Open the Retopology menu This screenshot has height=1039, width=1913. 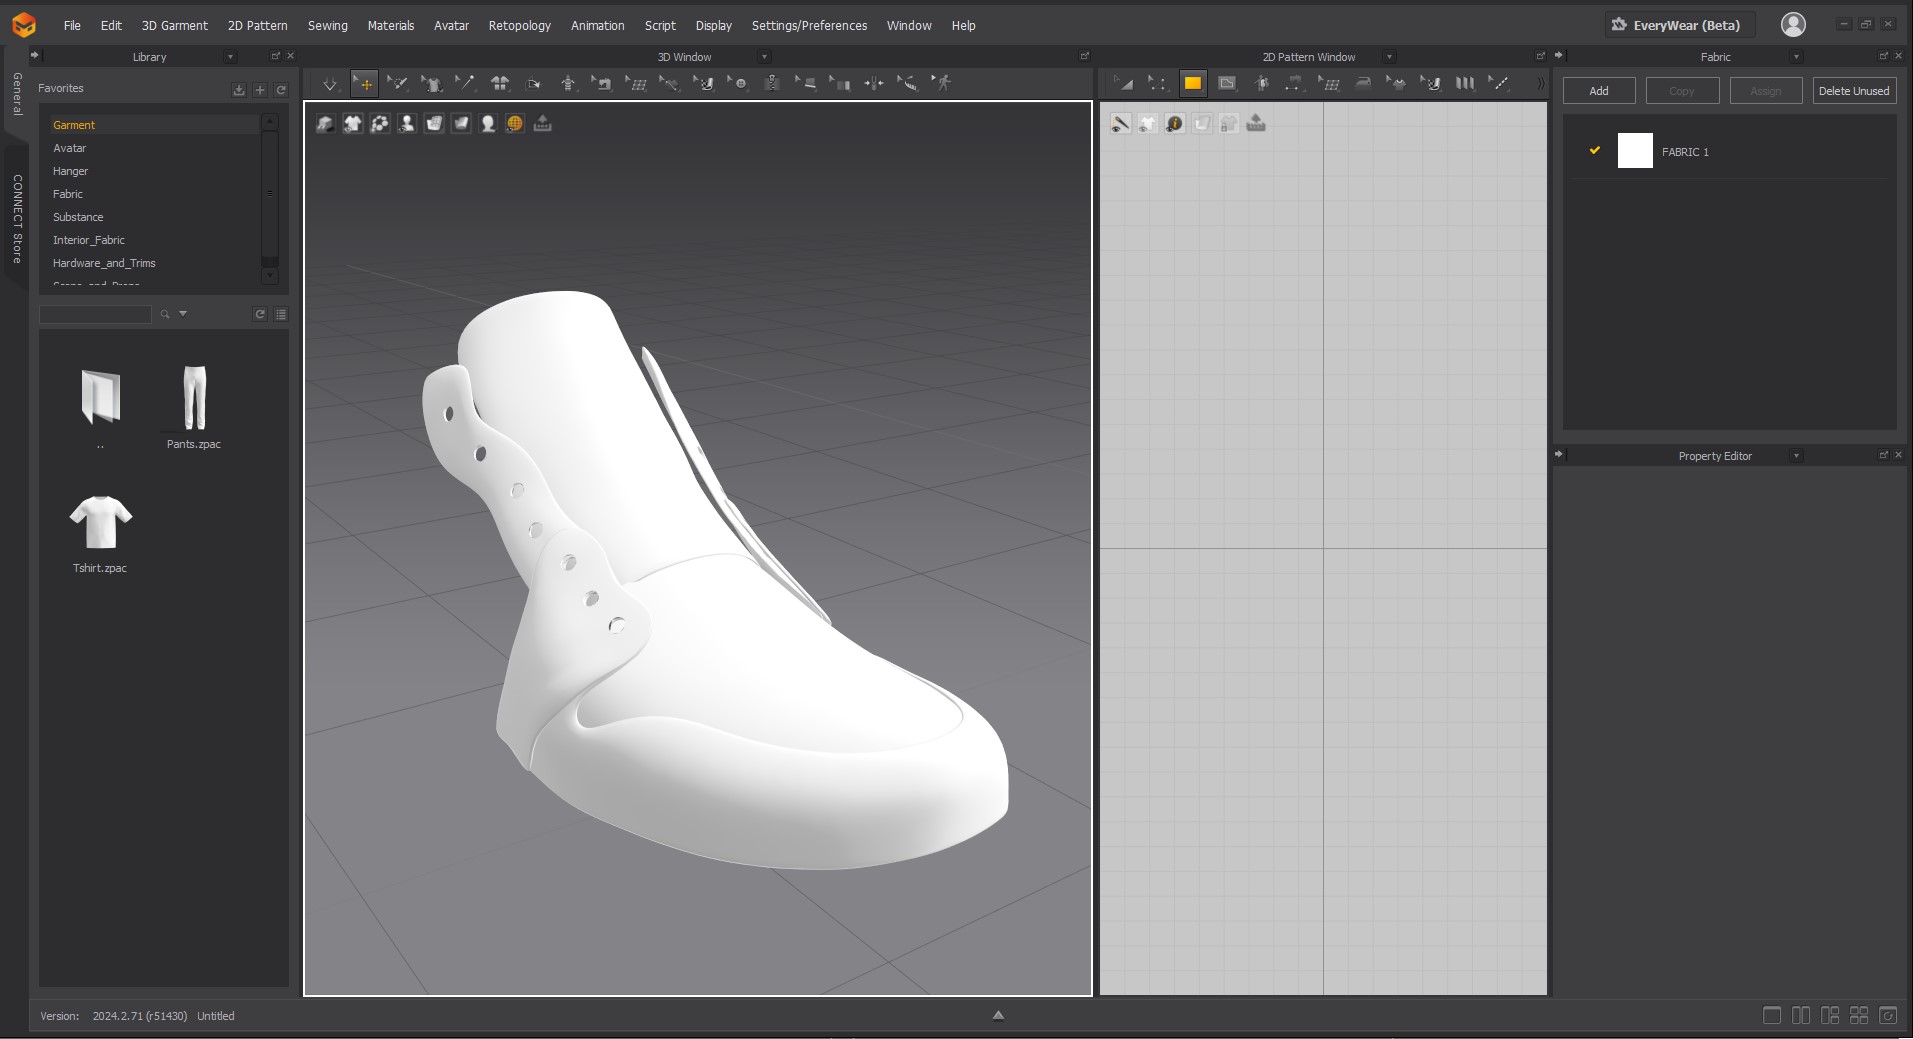pyautogui.click(x=519, y=25)
